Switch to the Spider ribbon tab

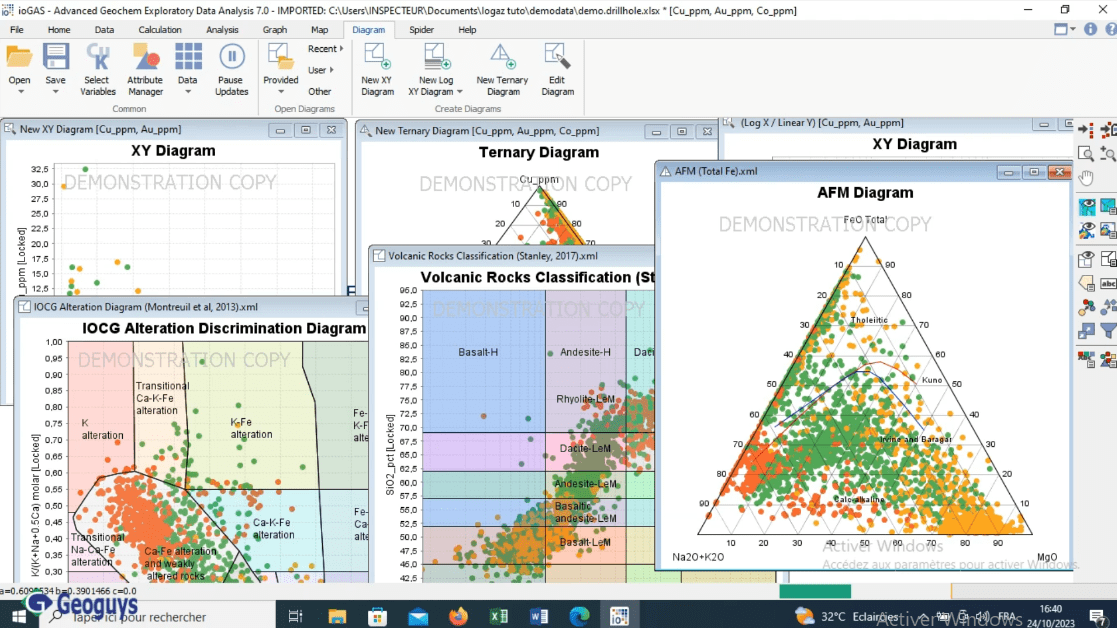point(421,30)
